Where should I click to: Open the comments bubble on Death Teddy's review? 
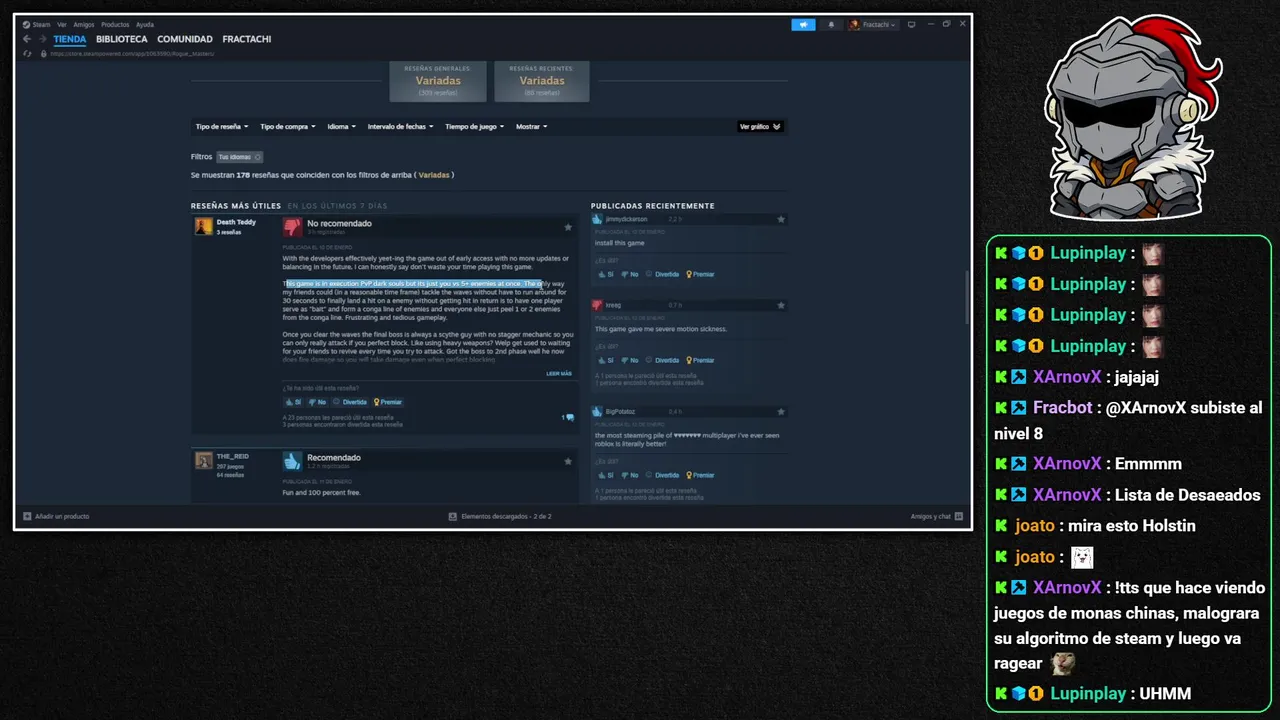(x=568, y=417)
